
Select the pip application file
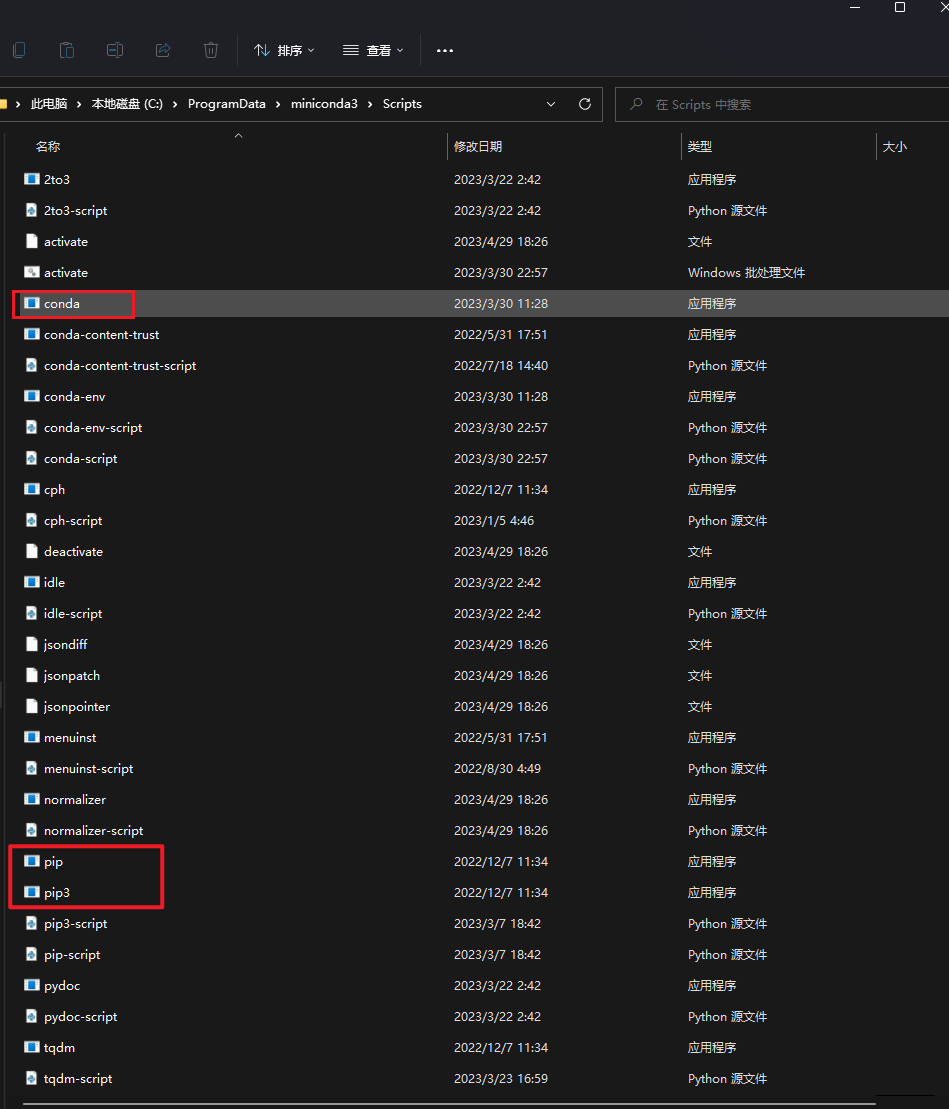(x=54, y=861)
